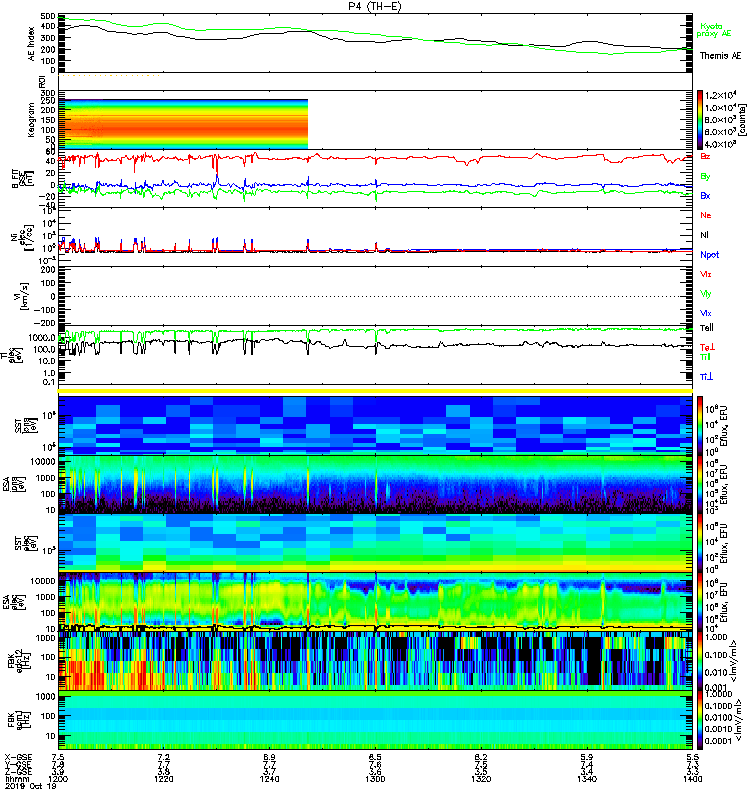
Task: Click the 1240 time tick label
Action: coord(269,779)
